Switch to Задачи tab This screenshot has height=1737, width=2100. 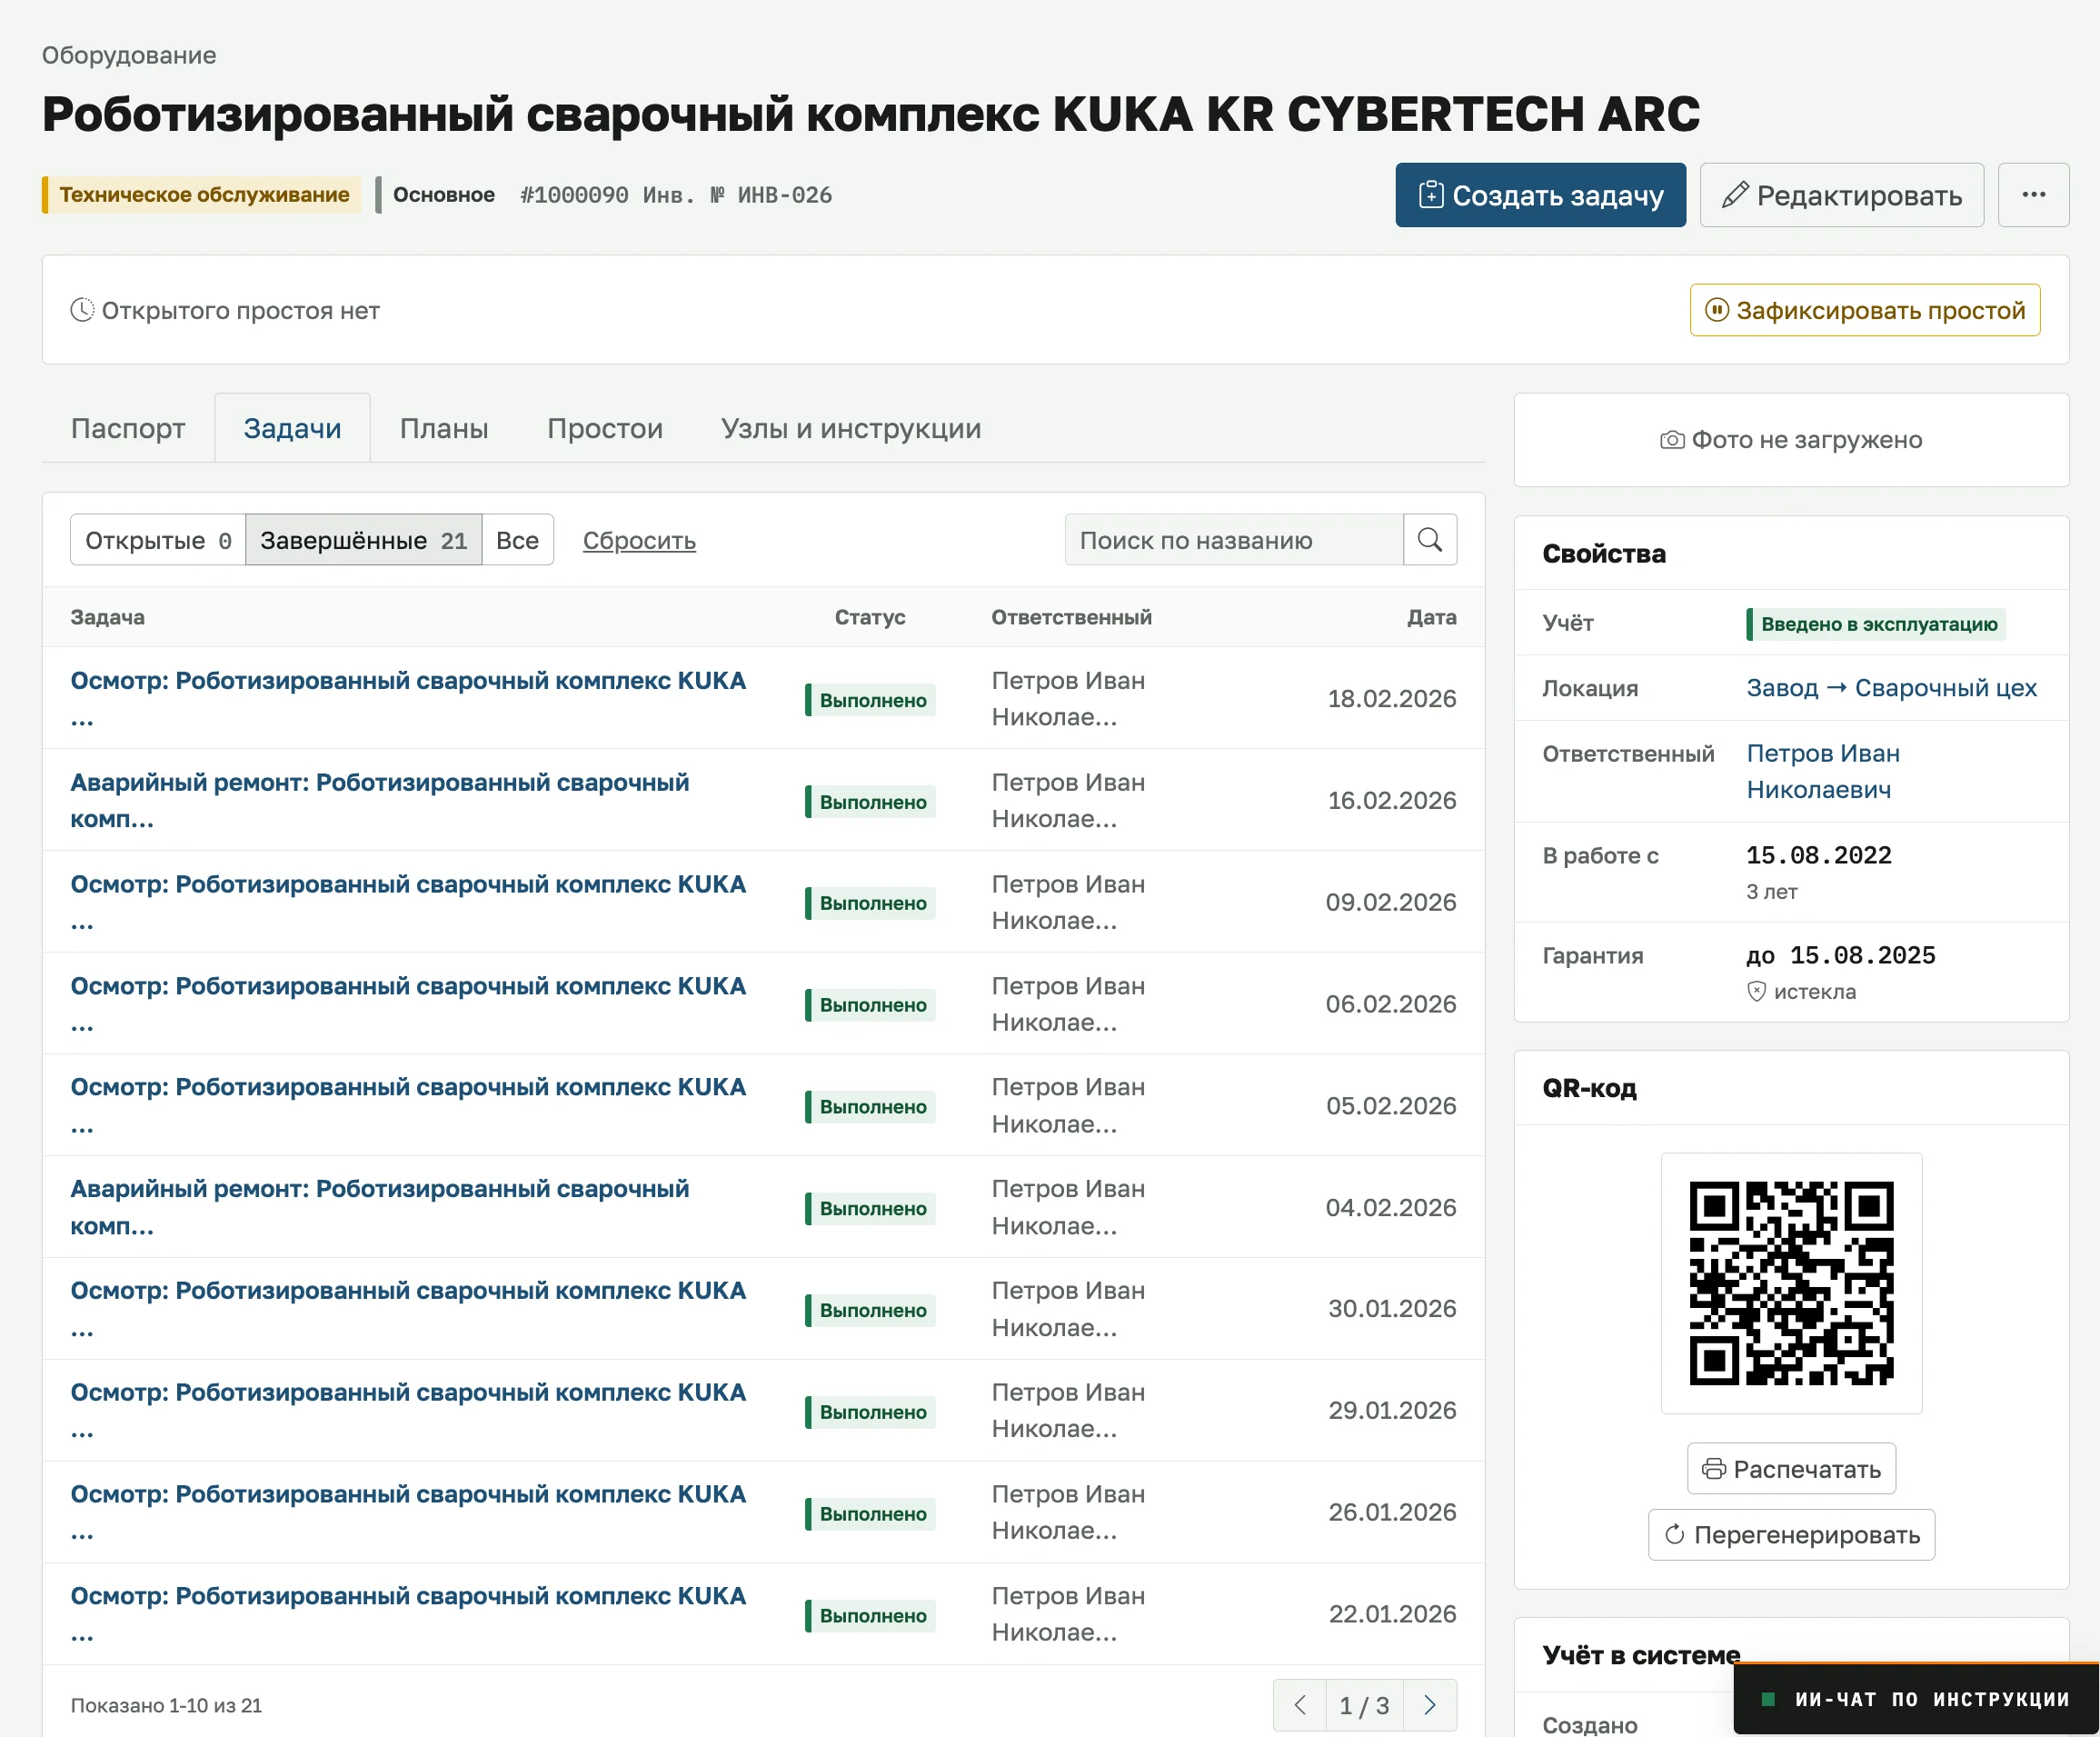coord(292,428)
